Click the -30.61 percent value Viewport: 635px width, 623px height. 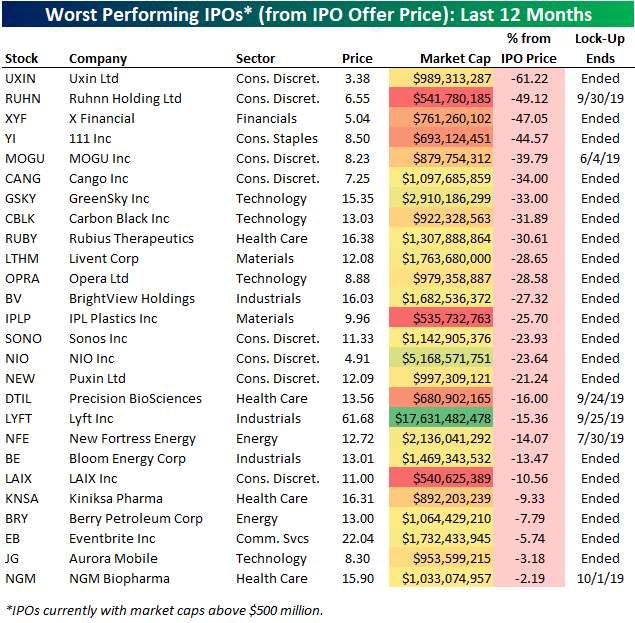(x=529, y=239)
